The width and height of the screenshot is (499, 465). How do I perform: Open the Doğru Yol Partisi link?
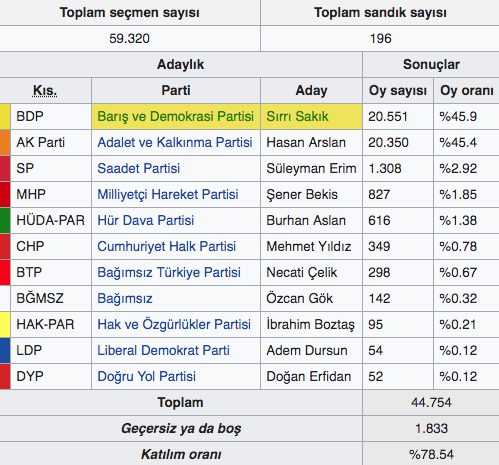click(146, 377)
